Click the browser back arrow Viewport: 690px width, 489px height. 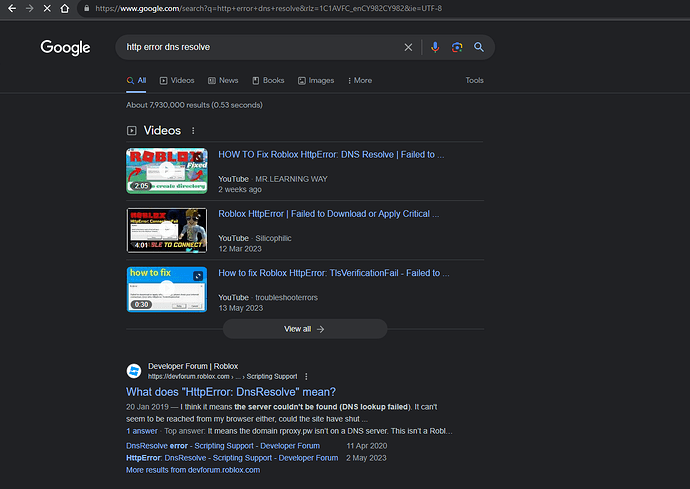[x=12, y=8]
